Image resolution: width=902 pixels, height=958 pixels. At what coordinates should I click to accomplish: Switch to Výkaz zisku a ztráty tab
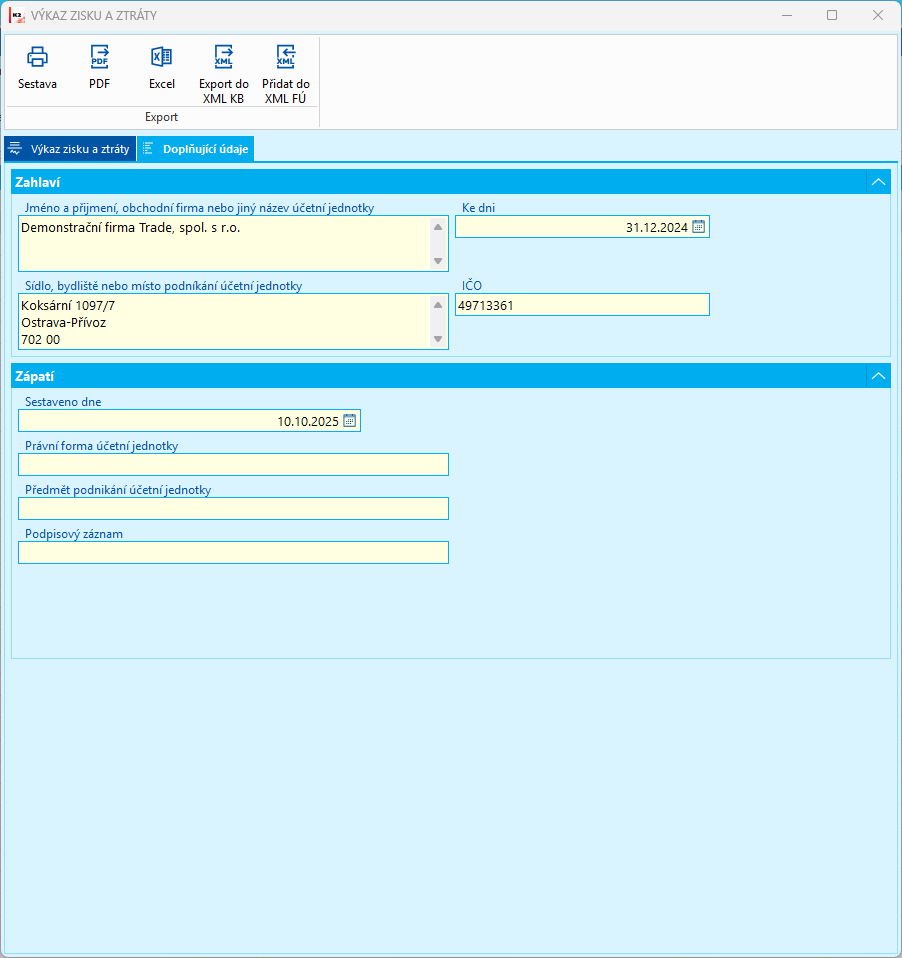click(70, 149)
